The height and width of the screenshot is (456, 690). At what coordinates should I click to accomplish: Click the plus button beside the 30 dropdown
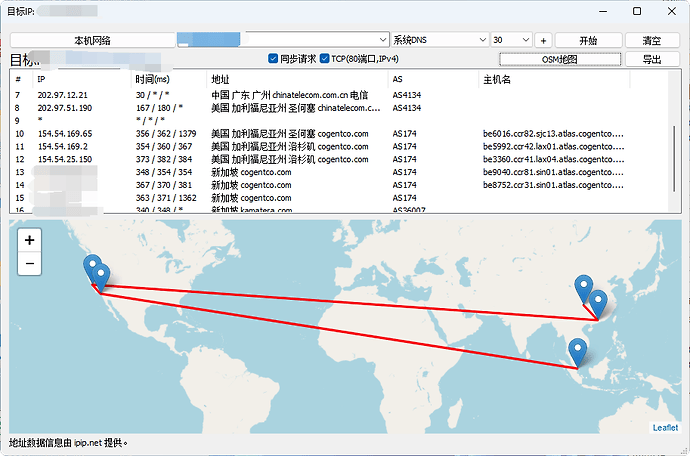click(543, 40)
